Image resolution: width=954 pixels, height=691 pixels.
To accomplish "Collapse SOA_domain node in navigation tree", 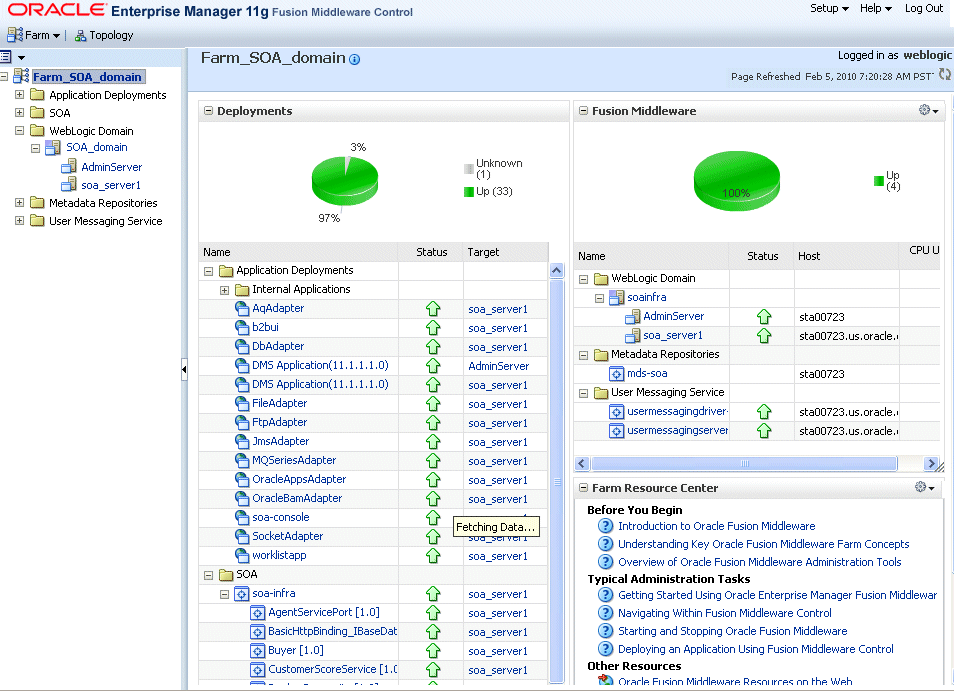I will click(35, 148).
